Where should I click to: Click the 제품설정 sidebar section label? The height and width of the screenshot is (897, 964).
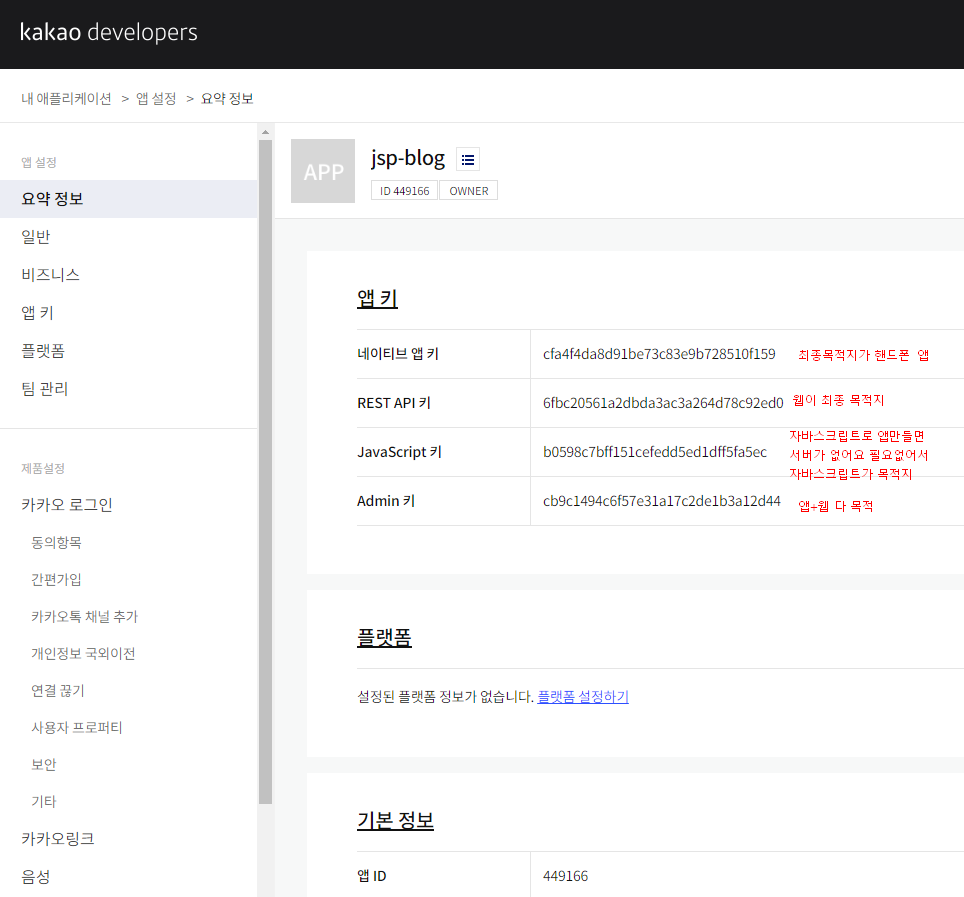pyautogui.click(x=43, y=468)
